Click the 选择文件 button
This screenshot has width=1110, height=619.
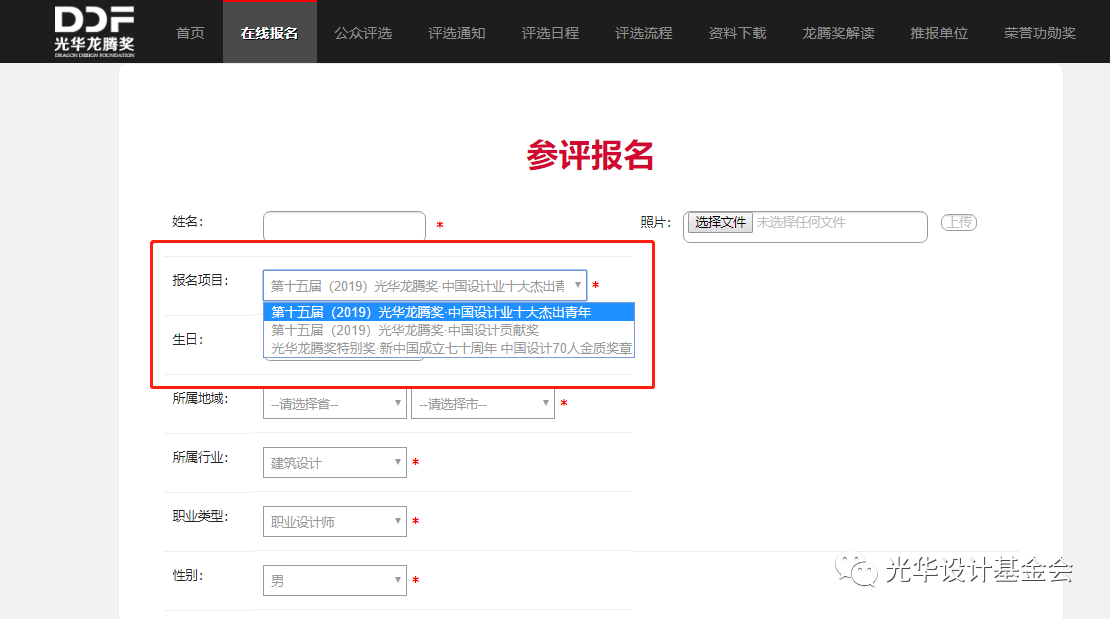tap(720, 222)
